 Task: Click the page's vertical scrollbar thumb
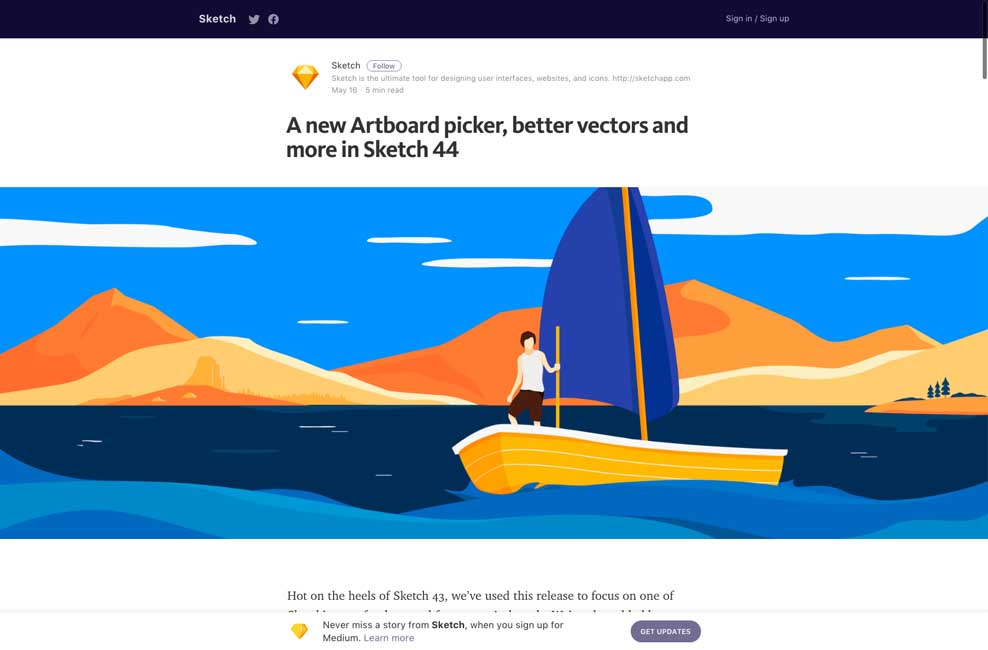click(x=984, y=40)
